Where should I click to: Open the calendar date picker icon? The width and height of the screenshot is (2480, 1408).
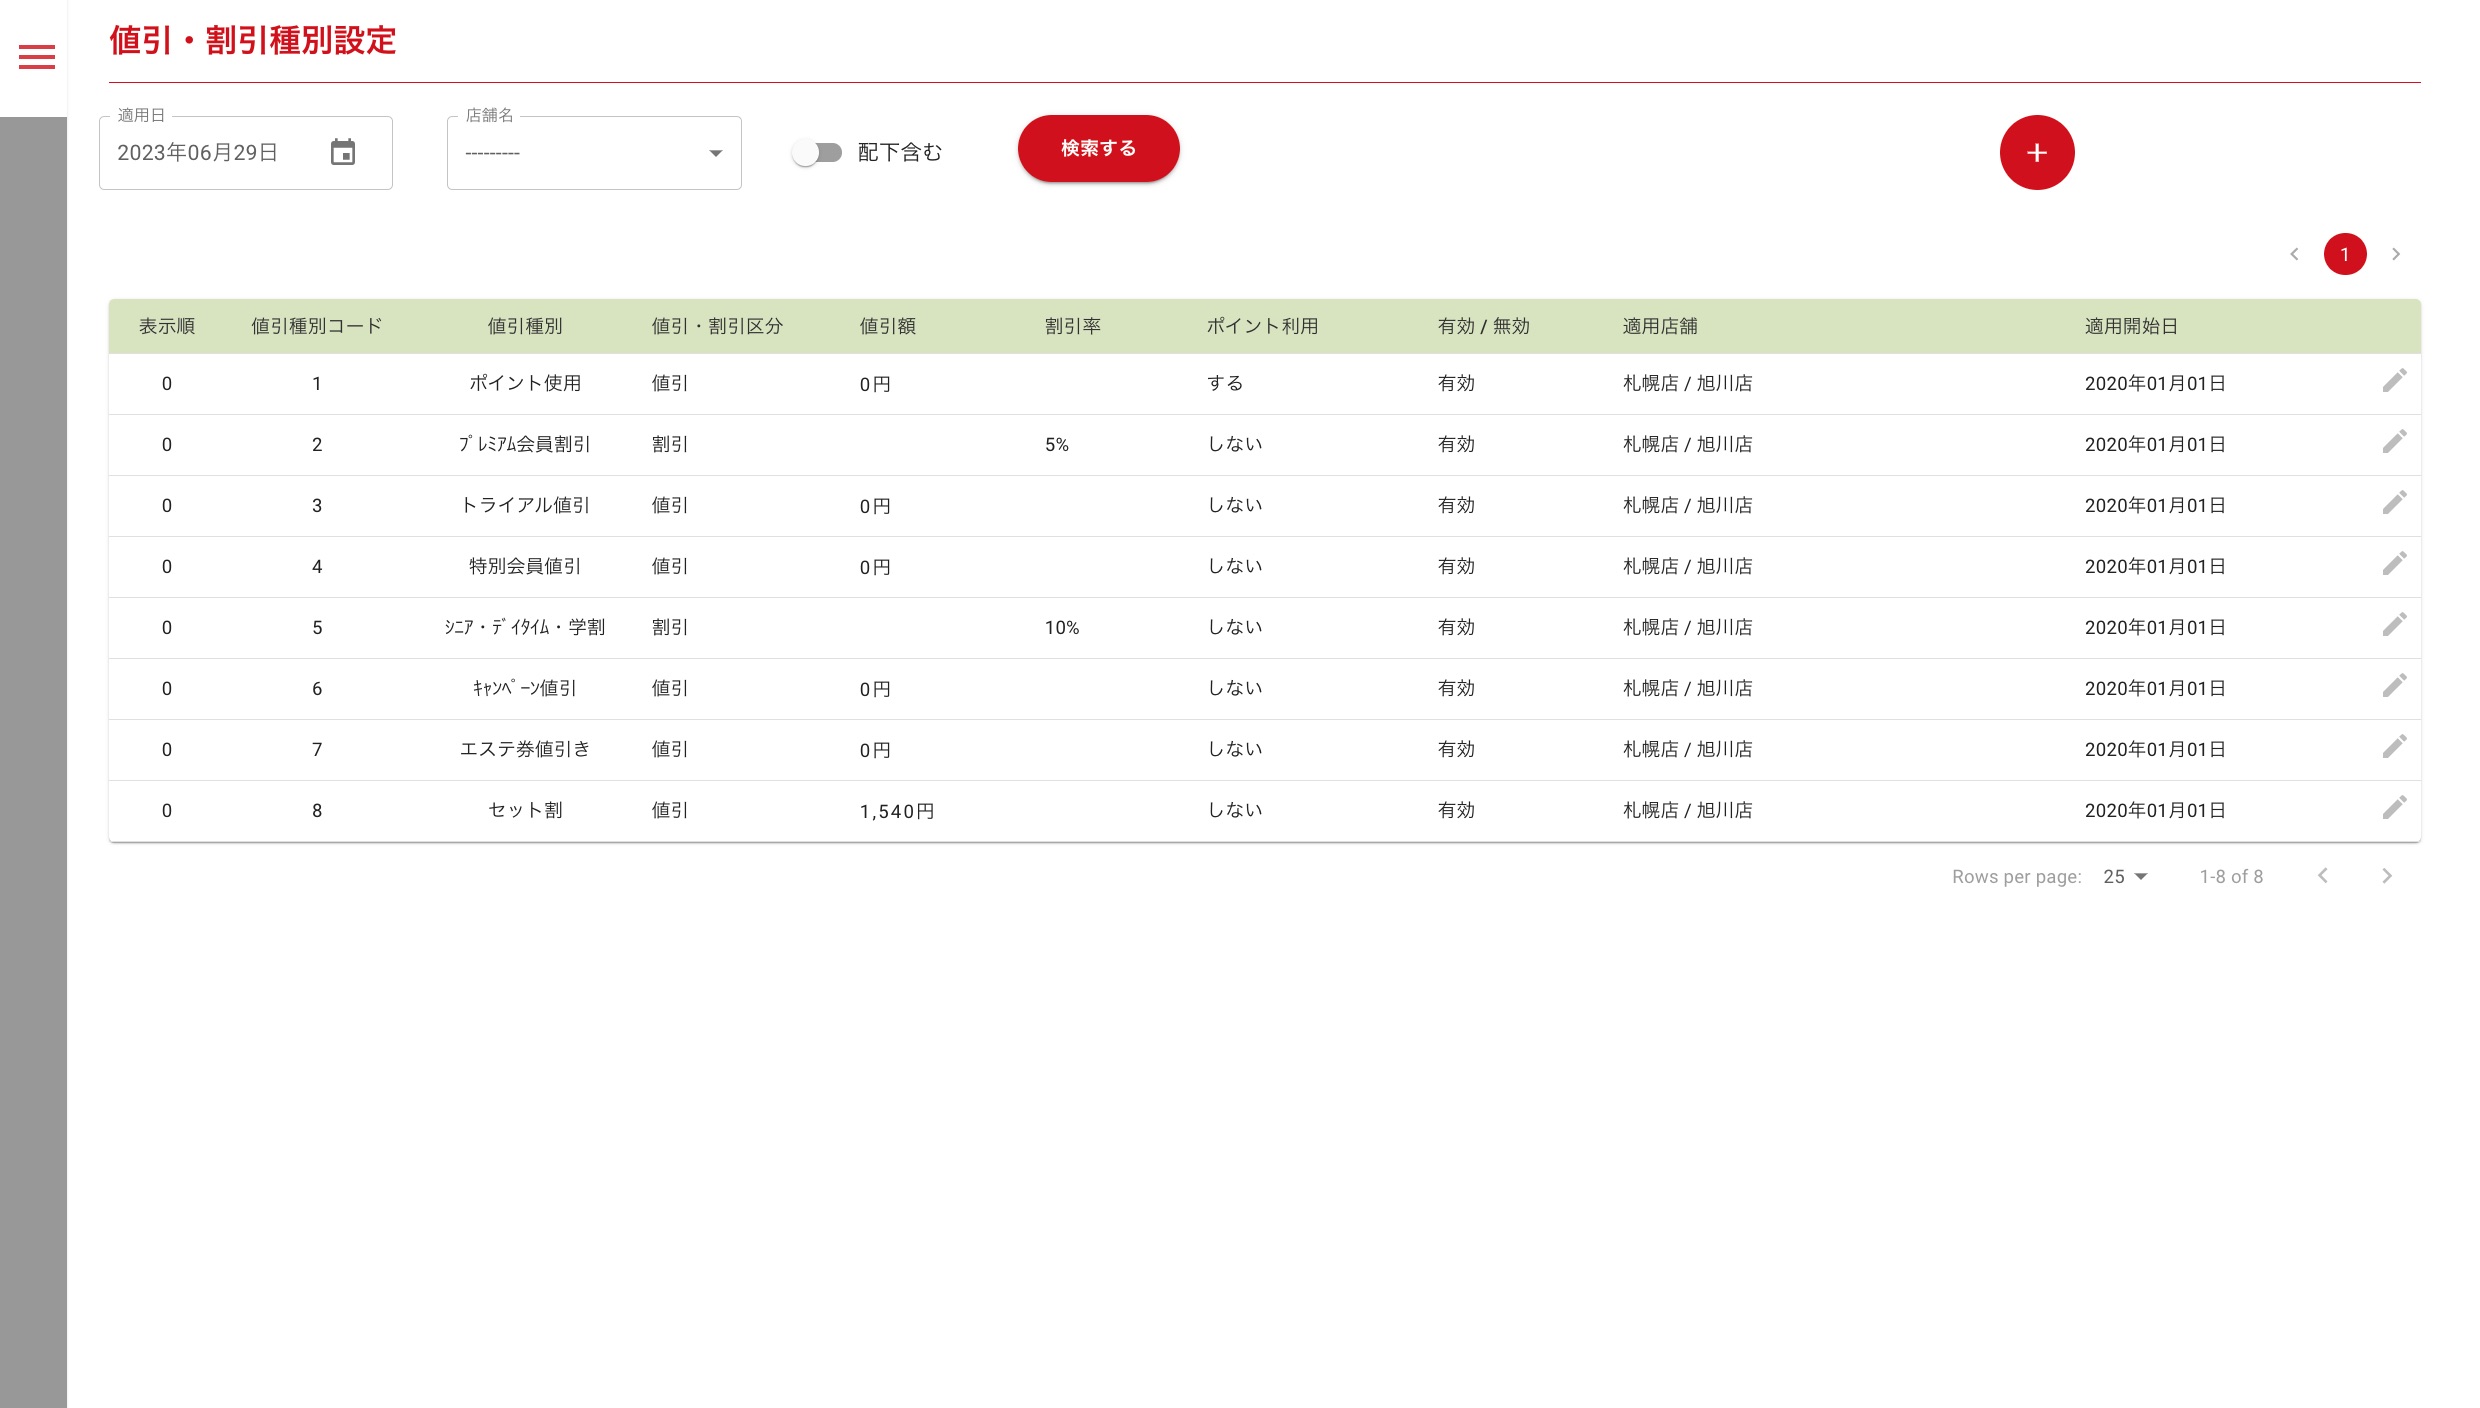[343, 152]
